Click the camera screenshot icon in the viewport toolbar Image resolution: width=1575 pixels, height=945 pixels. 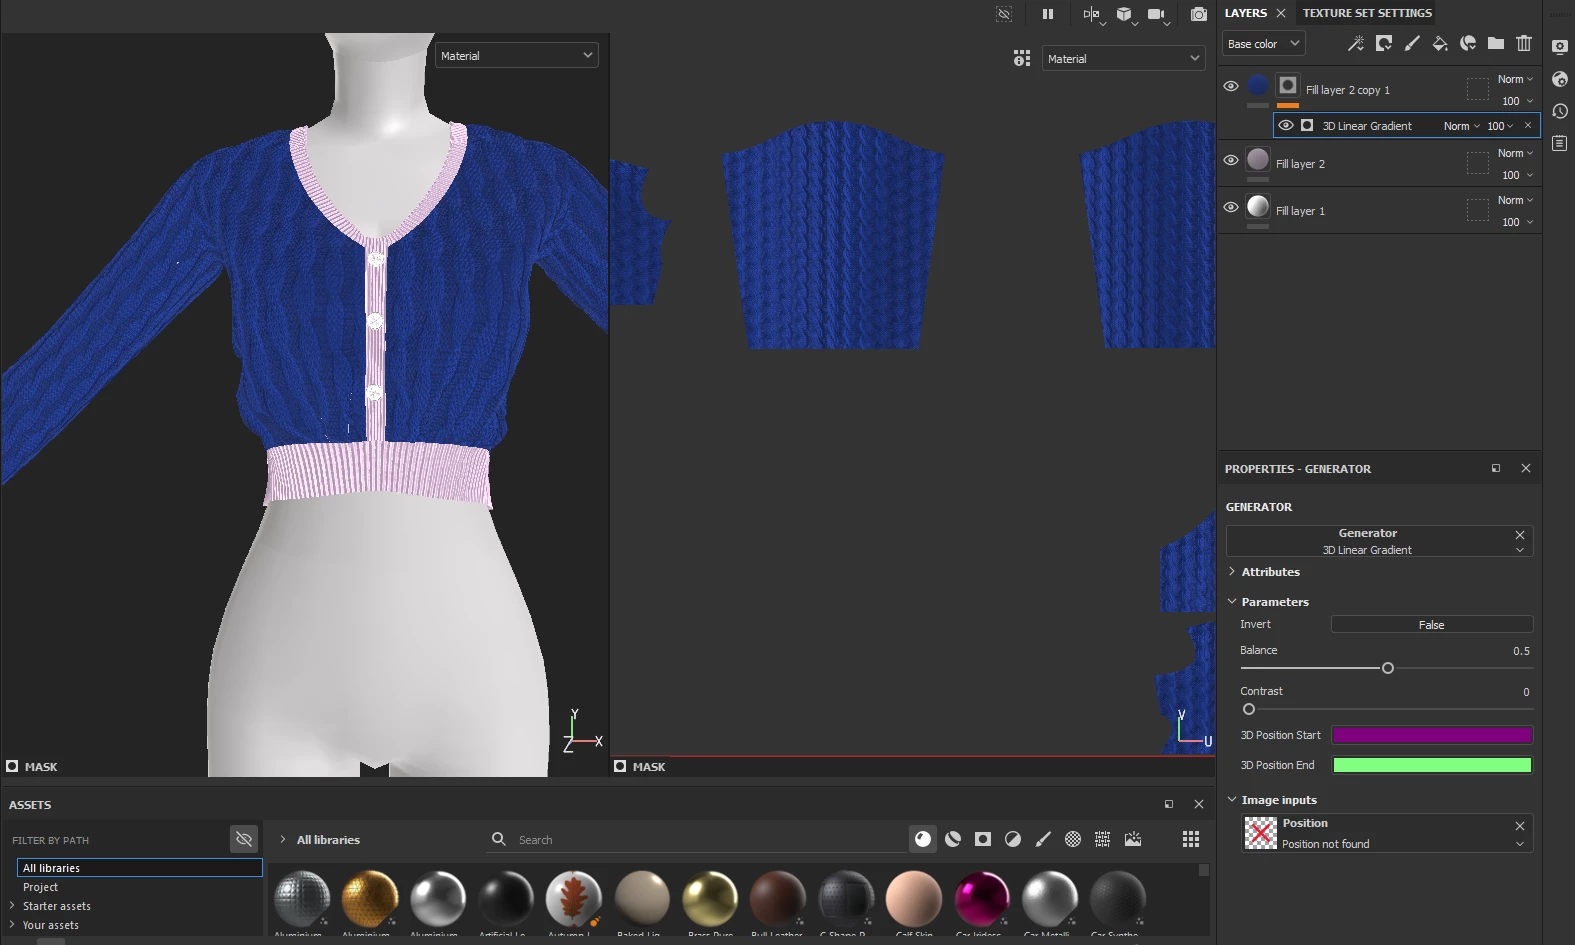(1199, 14)
